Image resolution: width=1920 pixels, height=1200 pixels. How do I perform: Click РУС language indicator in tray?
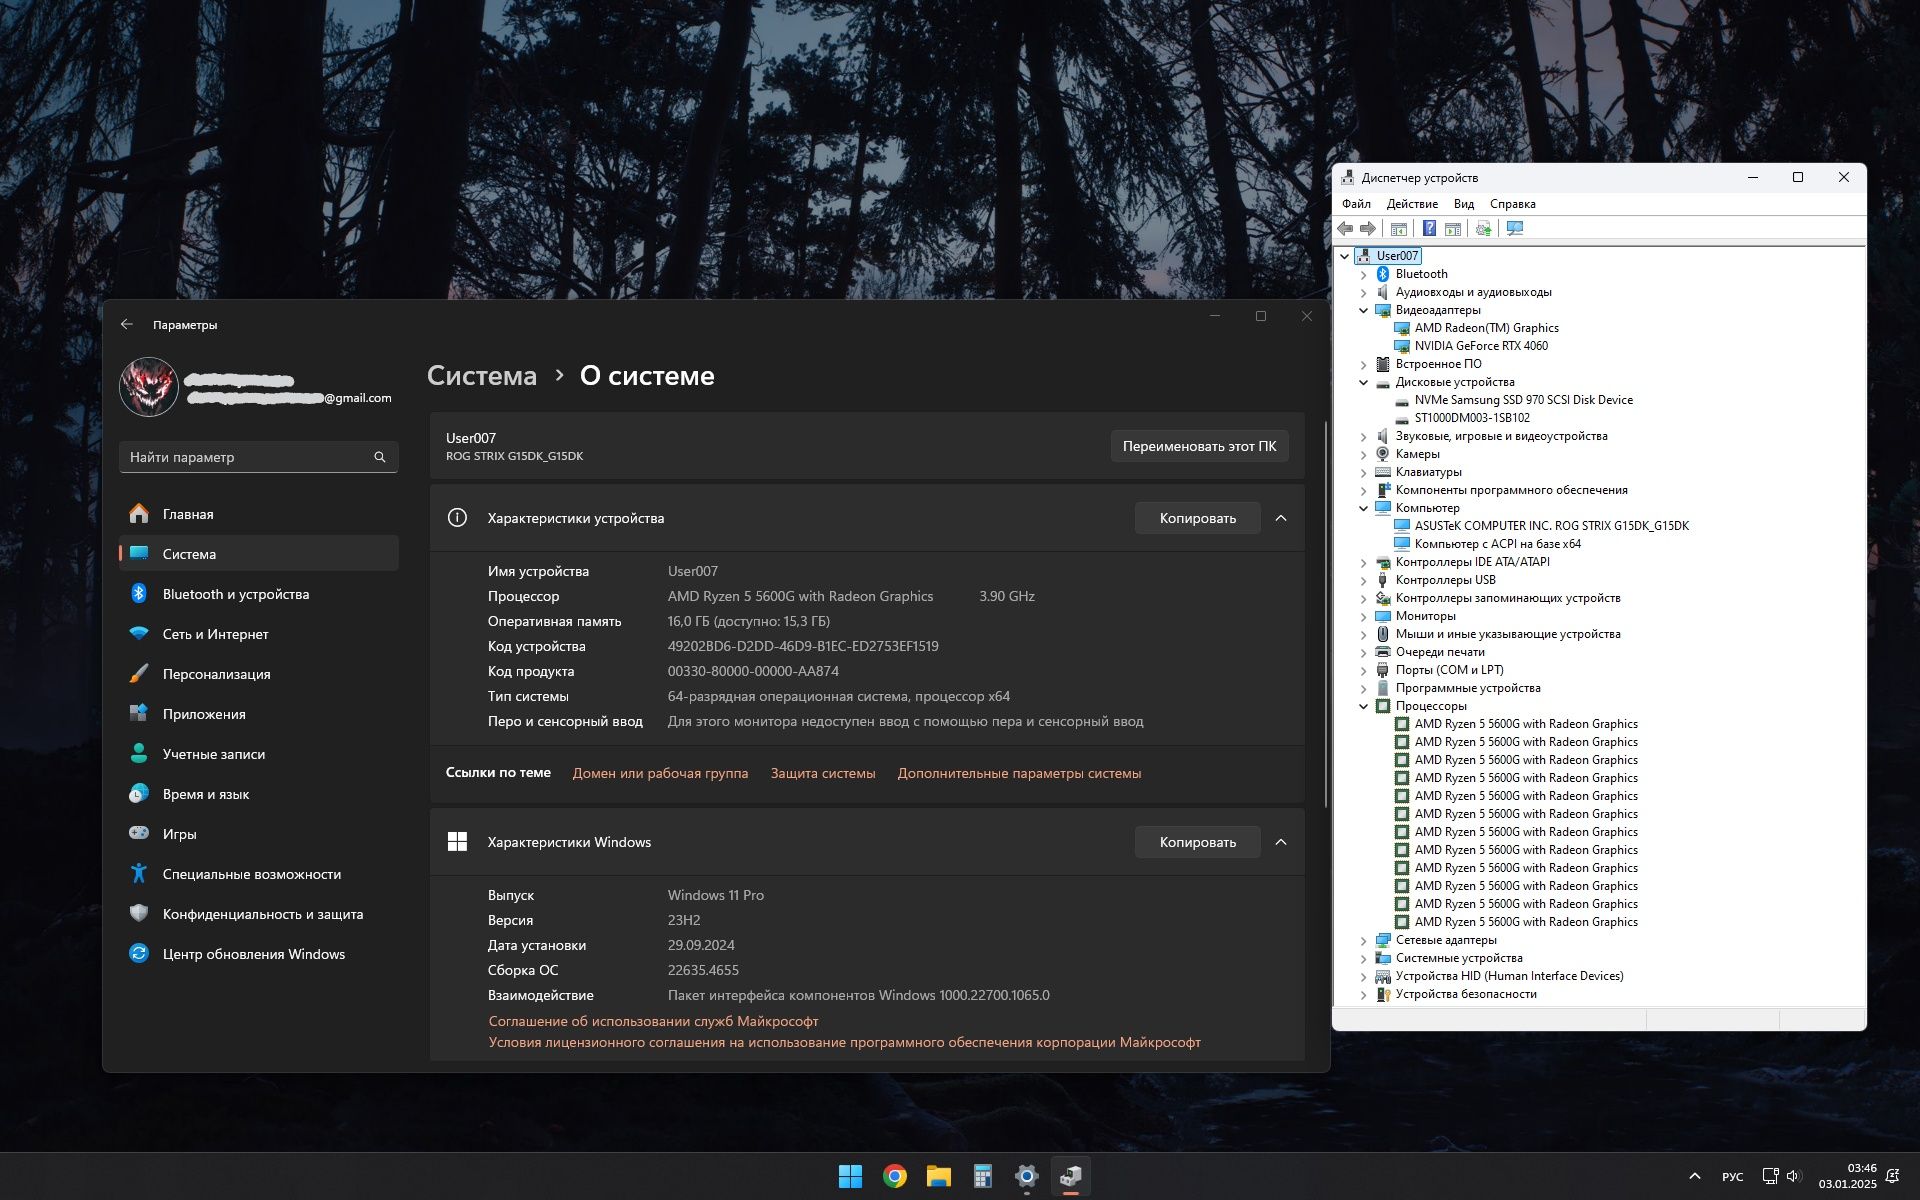[1733, 1177]
